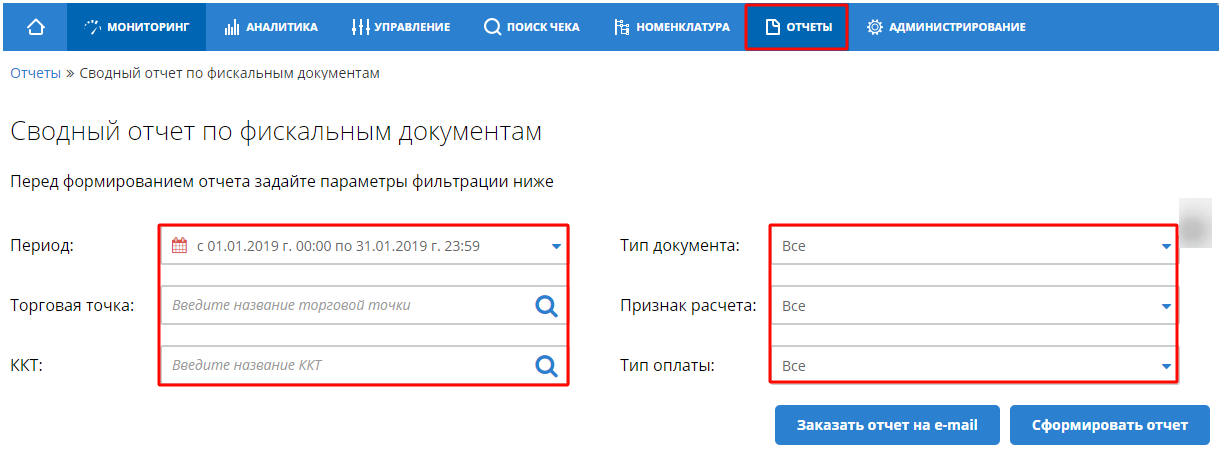Viewport: 1219px width, 451px height.
Task: Click Заказать отчет на e-mail button
Action: pyautogui.click(x=887, y=425)
